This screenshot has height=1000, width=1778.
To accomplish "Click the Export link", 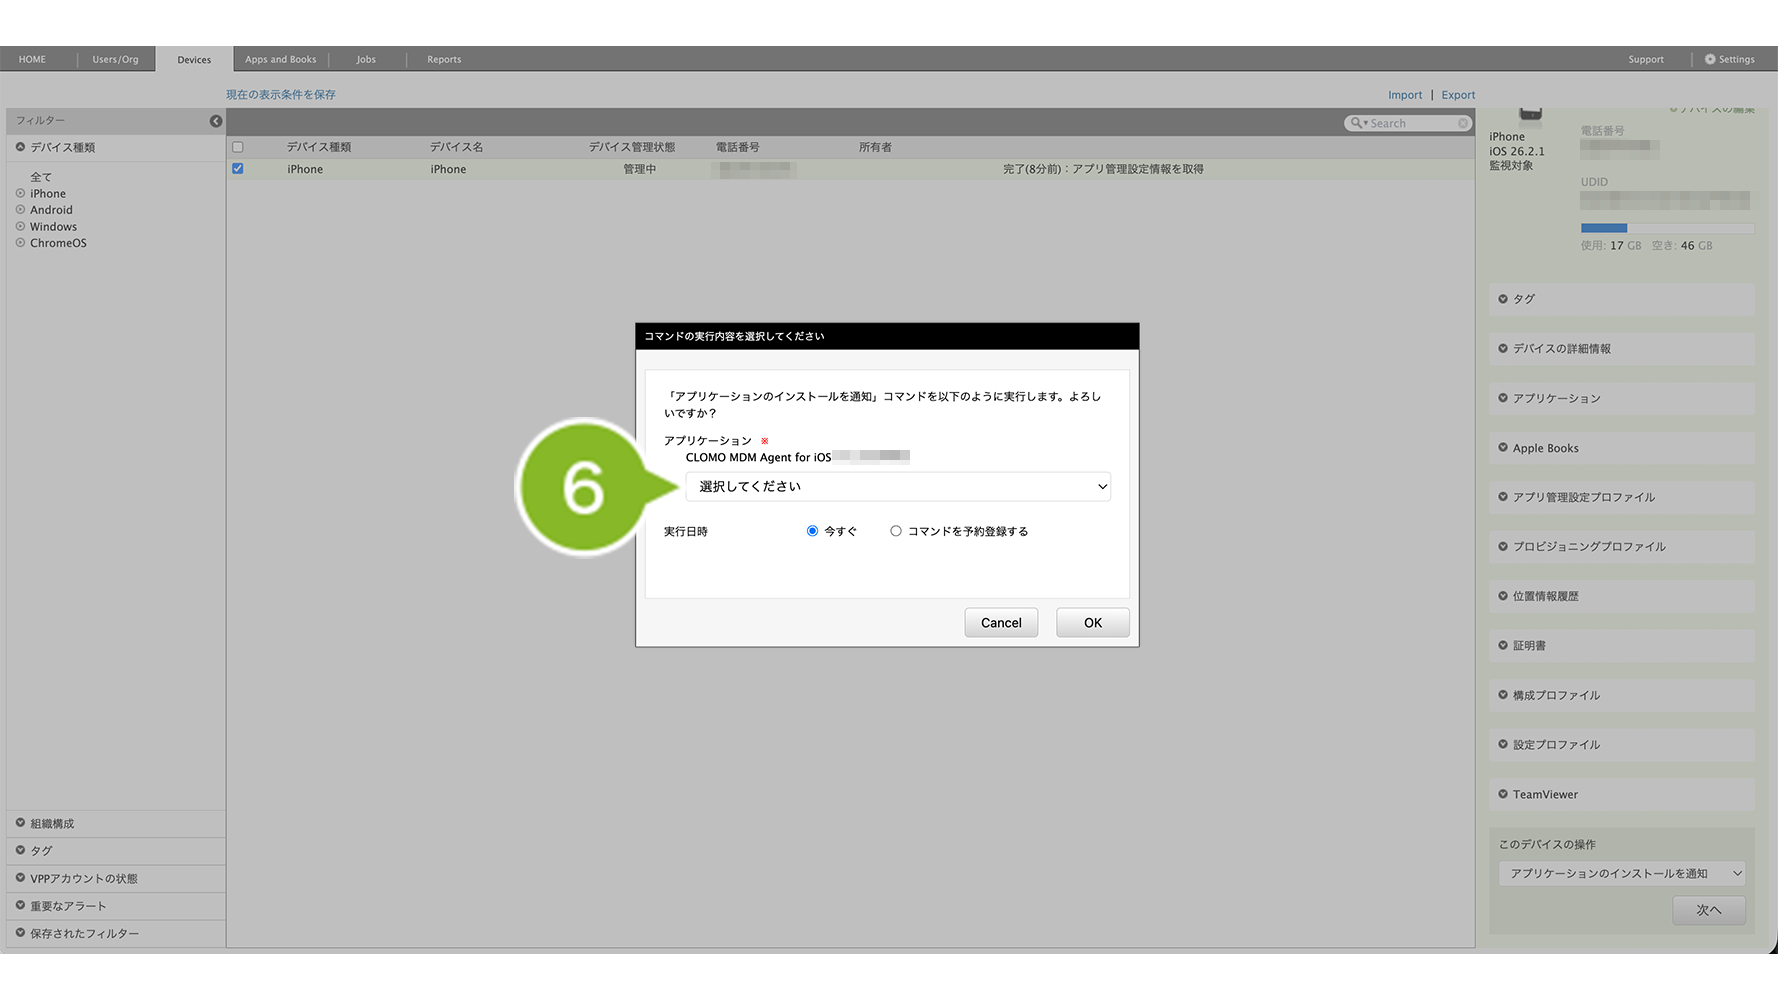I will (1458, 95).
